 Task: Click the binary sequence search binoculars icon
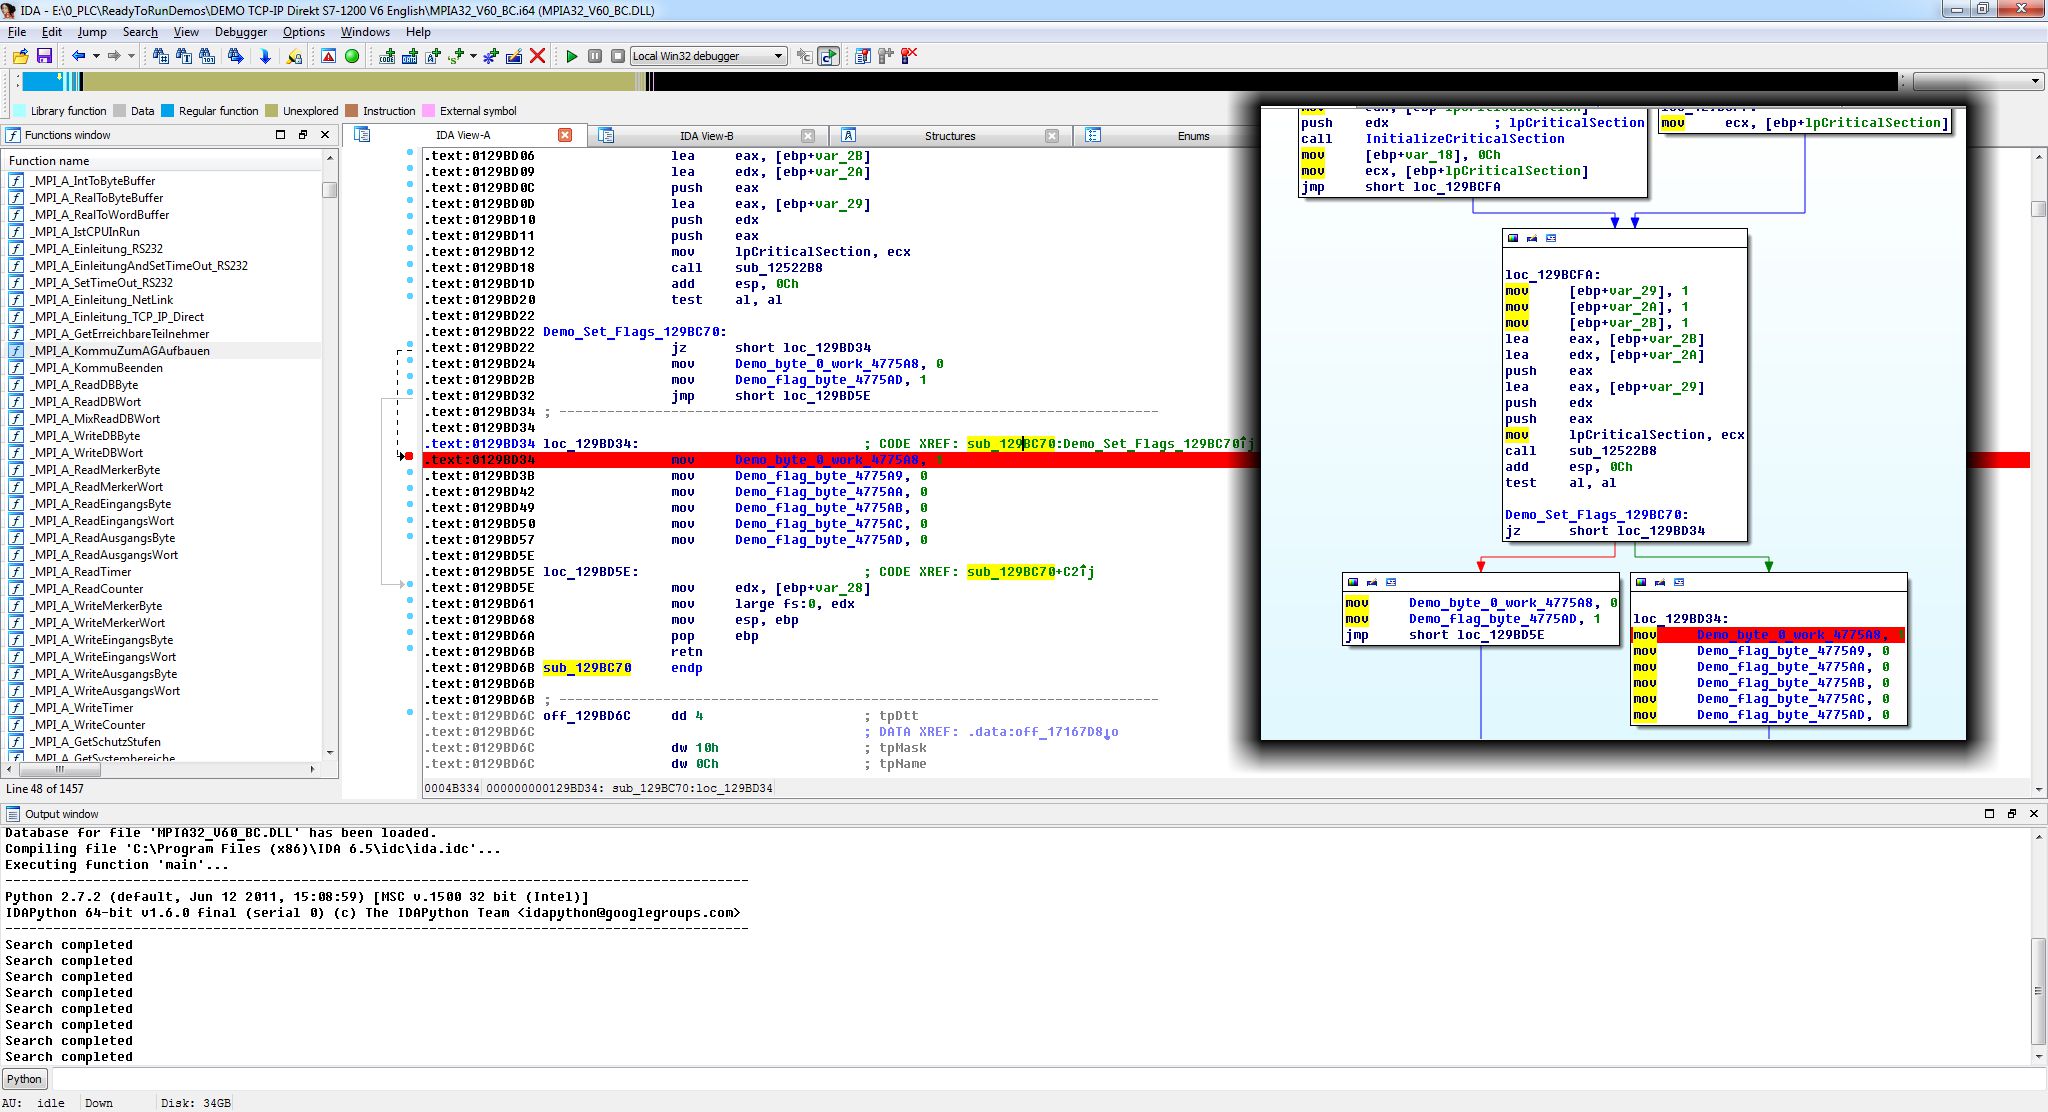[207, 56]
